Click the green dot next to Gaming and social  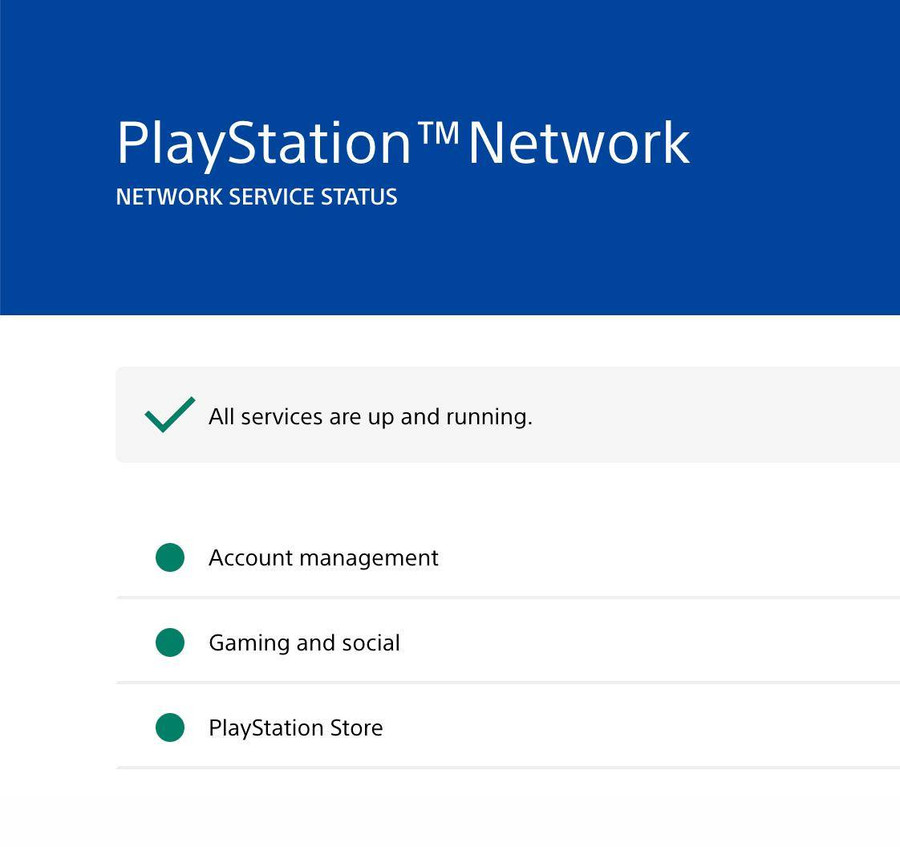click(x=169, y=642)
